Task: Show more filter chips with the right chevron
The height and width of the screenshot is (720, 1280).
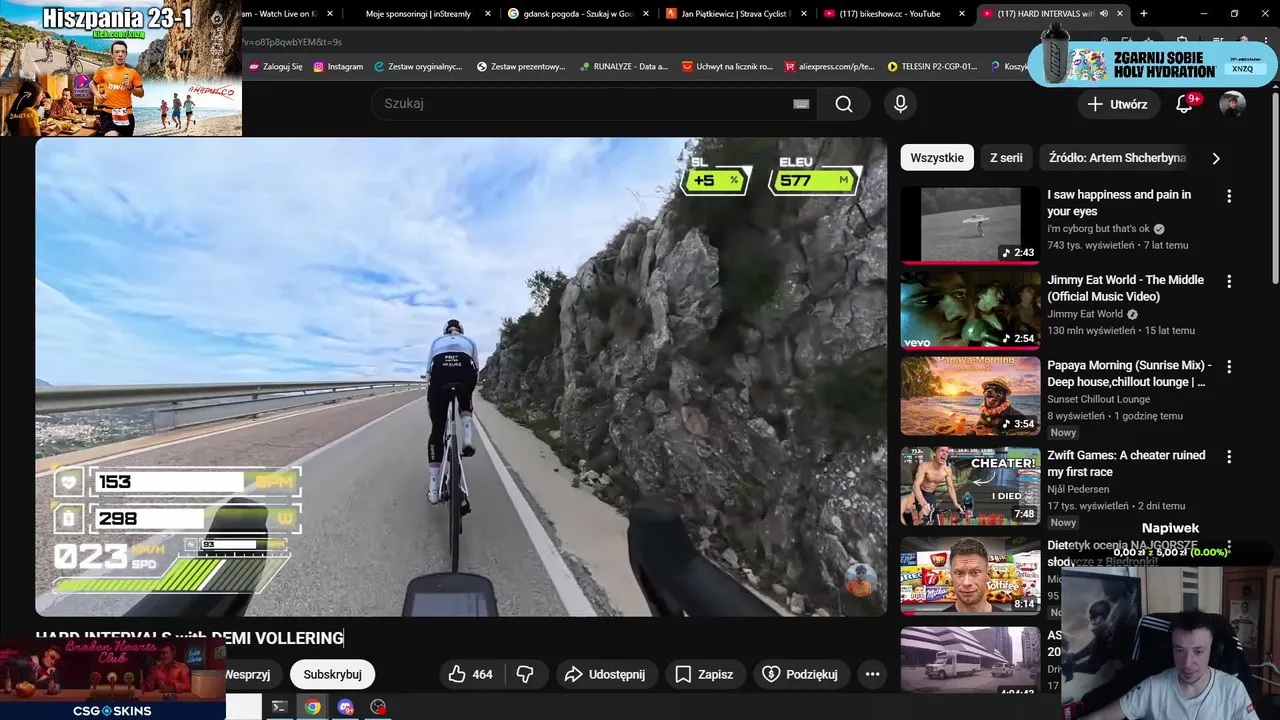Action: pos(1216,158)
